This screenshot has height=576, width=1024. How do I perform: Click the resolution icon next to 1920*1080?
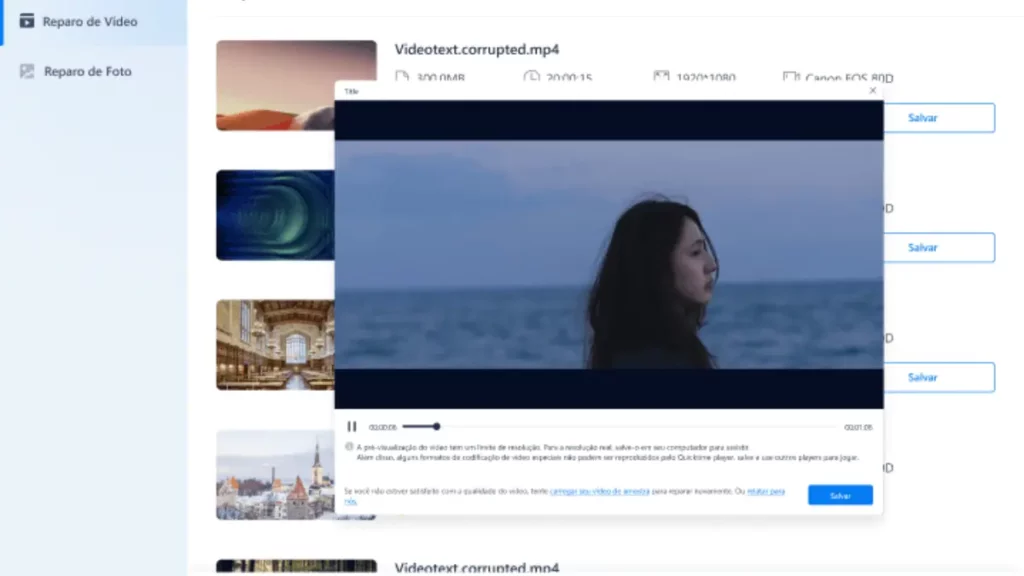pyautogui.click(x=661, y=77)
